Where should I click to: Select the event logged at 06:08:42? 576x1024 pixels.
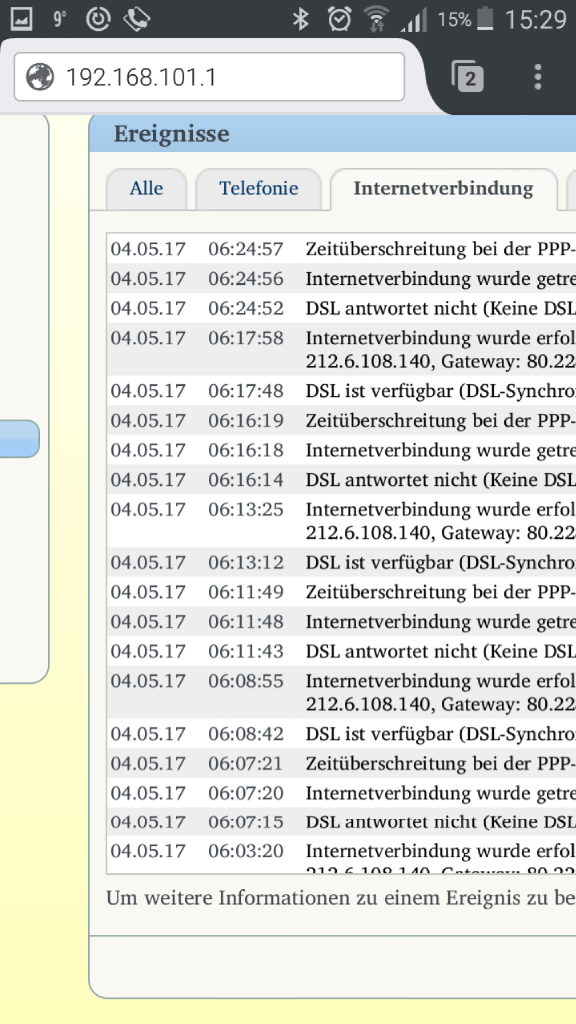click(342, 734)
